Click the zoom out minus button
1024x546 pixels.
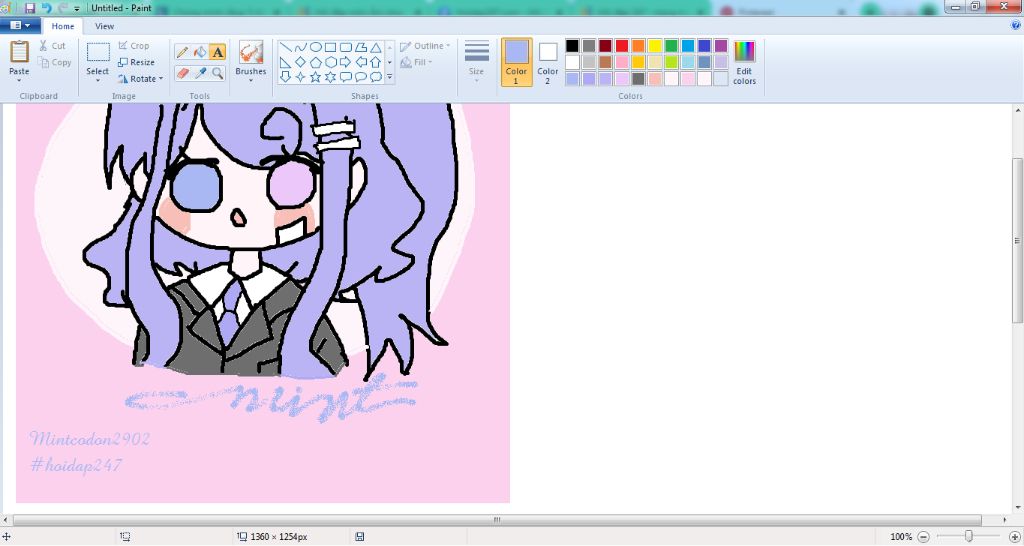[x=923, y=536]
